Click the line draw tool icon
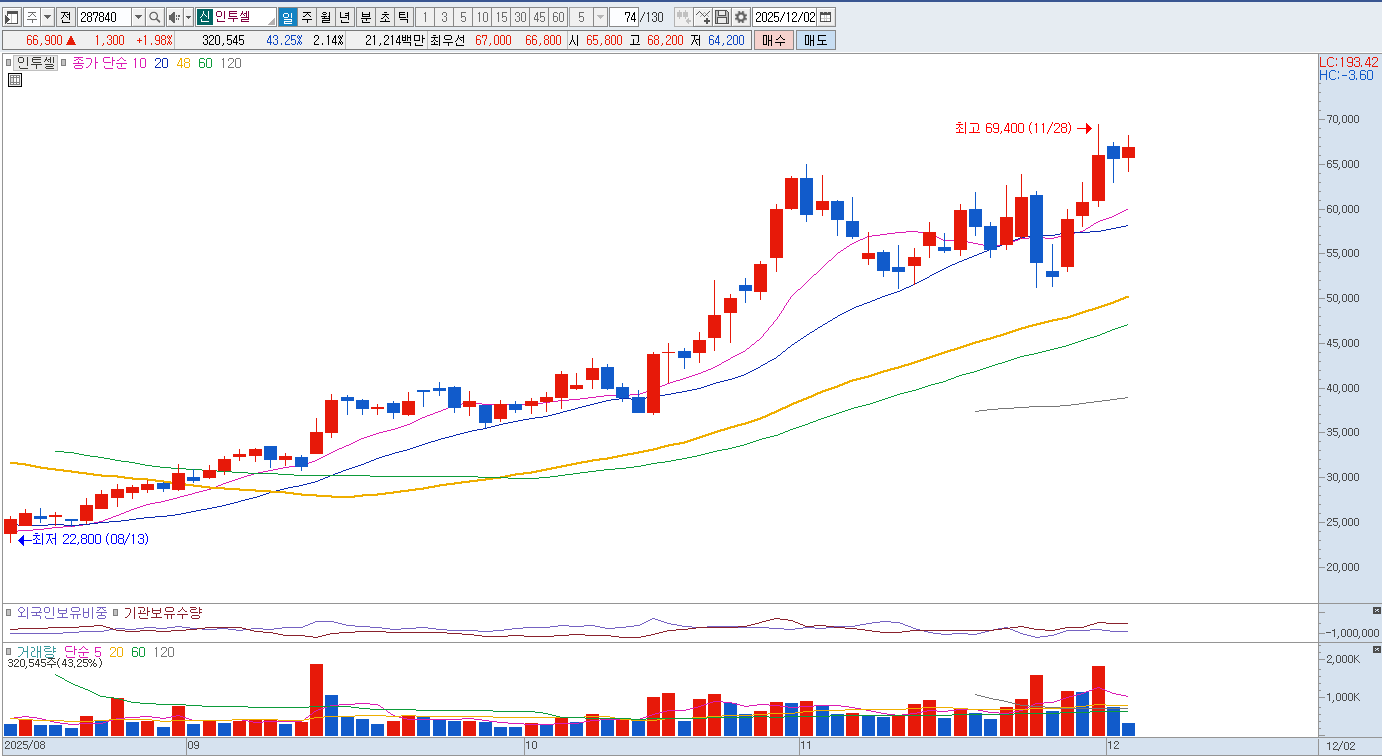Screen dimensions: 1382x756 point(703,17)
